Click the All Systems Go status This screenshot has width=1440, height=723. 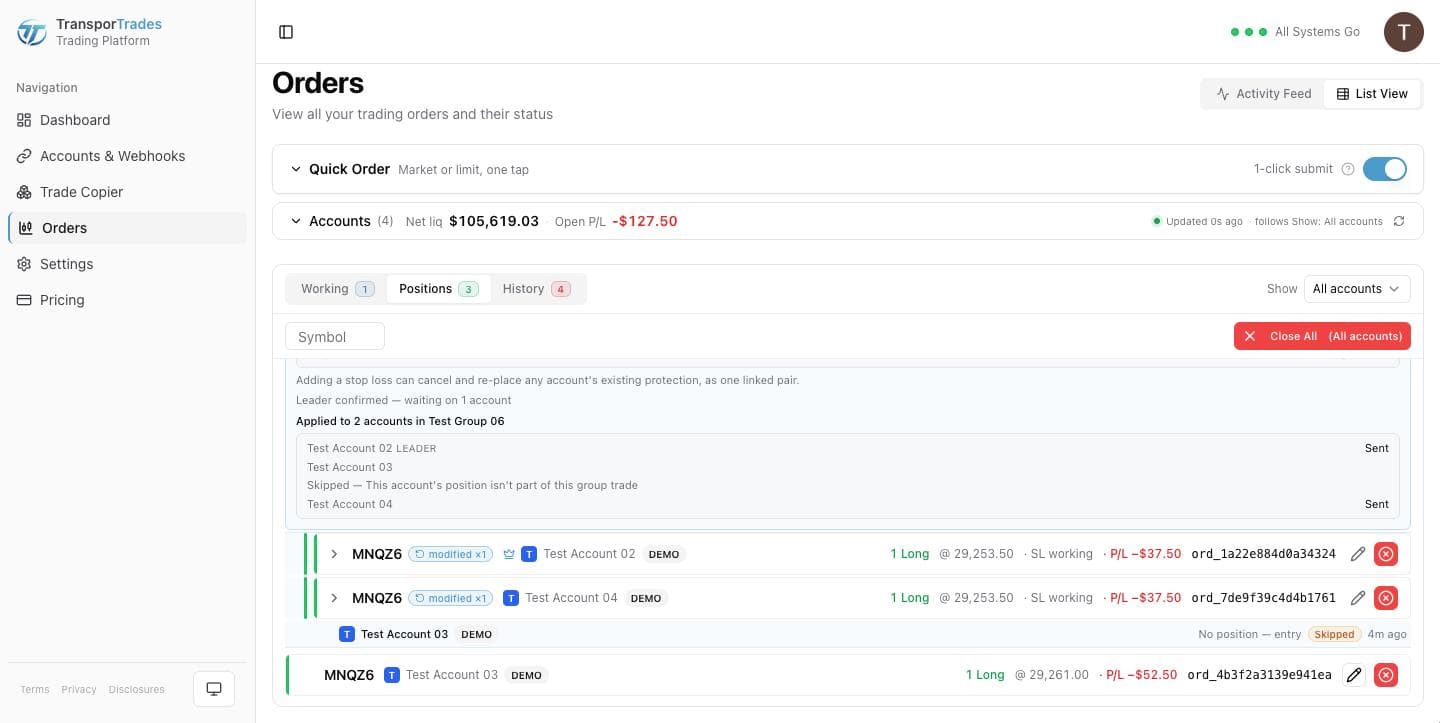pyautogui.click(x=1295, y=32)
